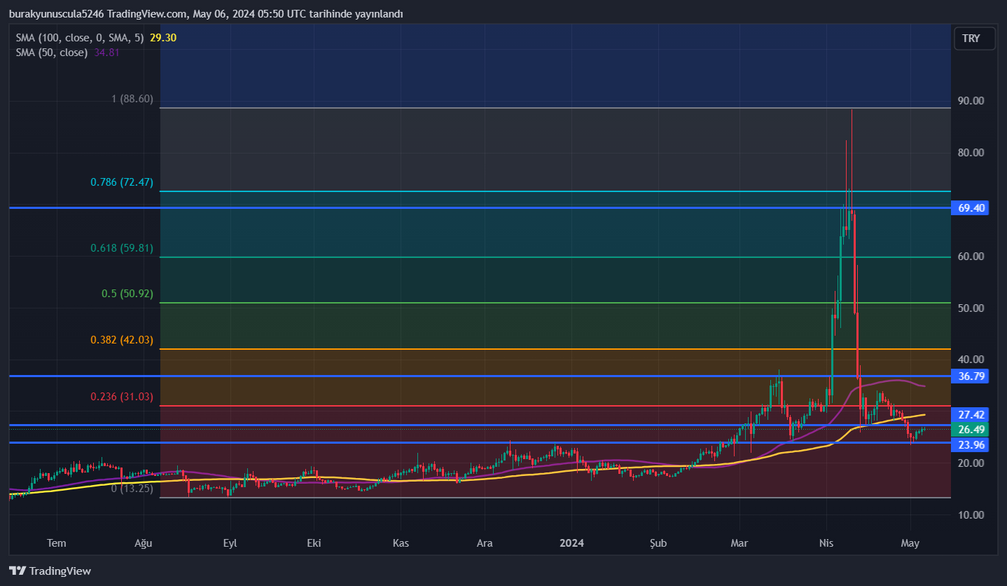Click the Fibonacci 0.618 (59.81) level label
Screen dimensions: 1007x586
122,248
